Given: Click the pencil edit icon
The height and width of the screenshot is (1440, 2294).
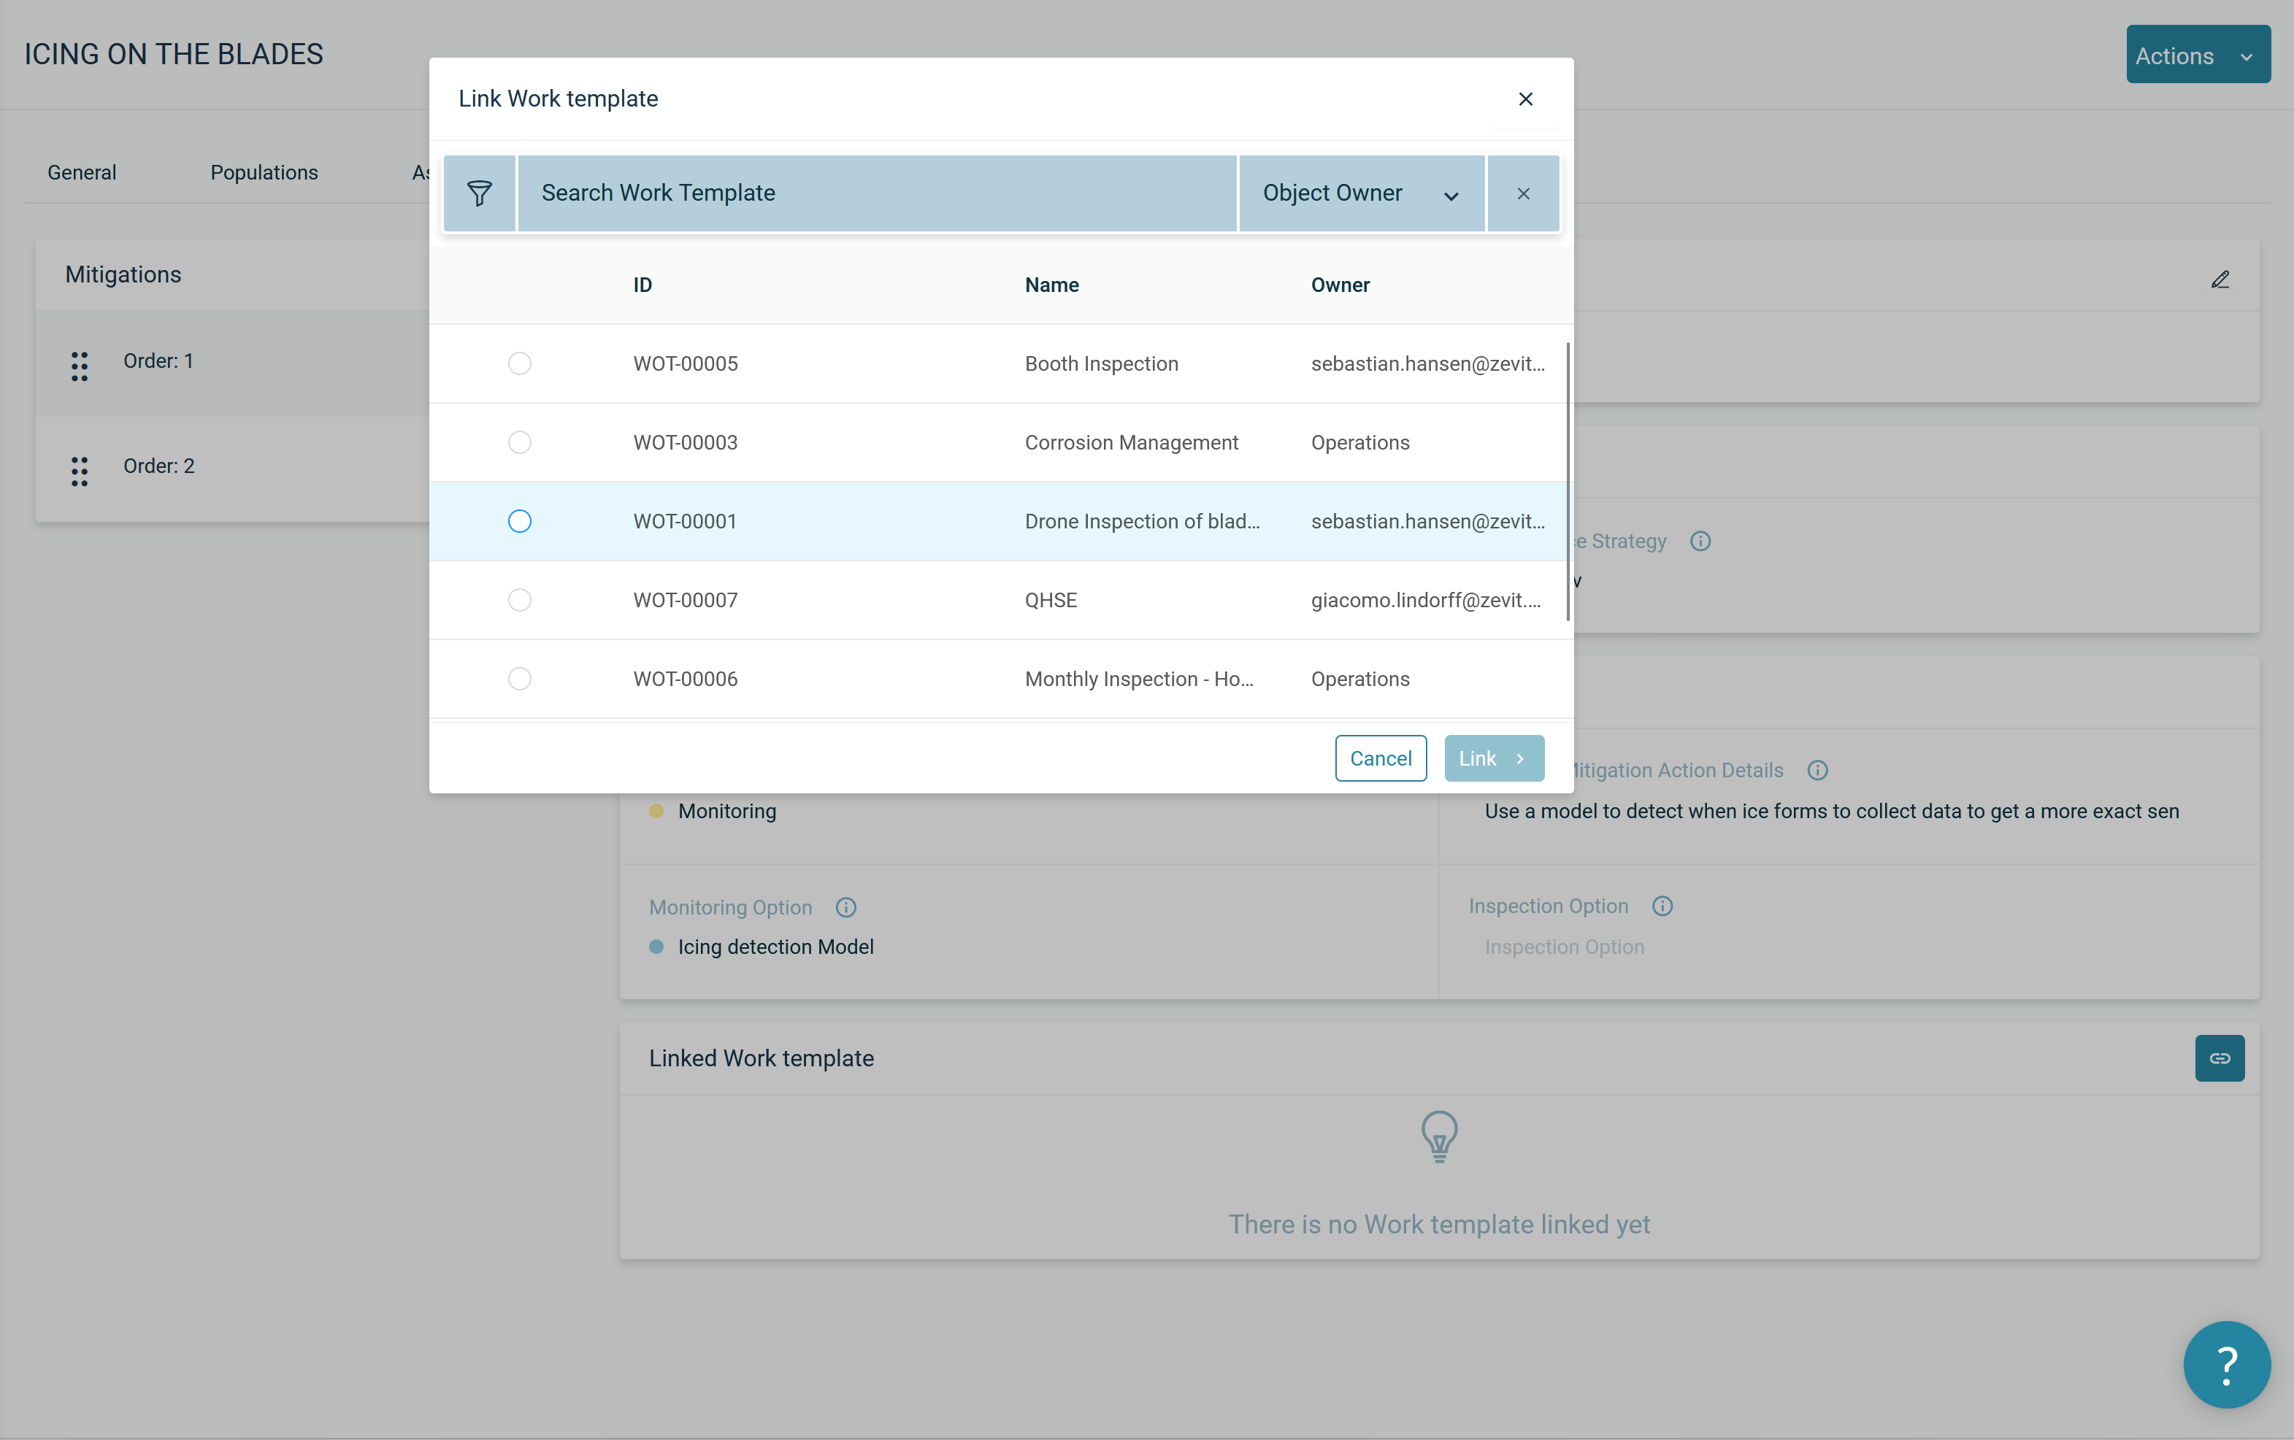Looking at the screenshot, I should (x=2219, y=280).
